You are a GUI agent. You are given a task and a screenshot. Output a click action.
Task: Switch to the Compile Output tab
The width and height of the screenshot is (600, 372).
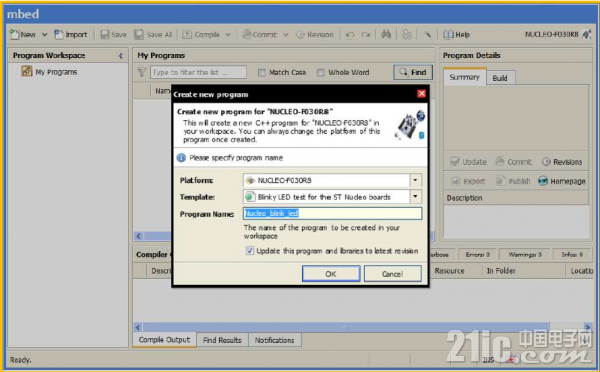(164, 339)
